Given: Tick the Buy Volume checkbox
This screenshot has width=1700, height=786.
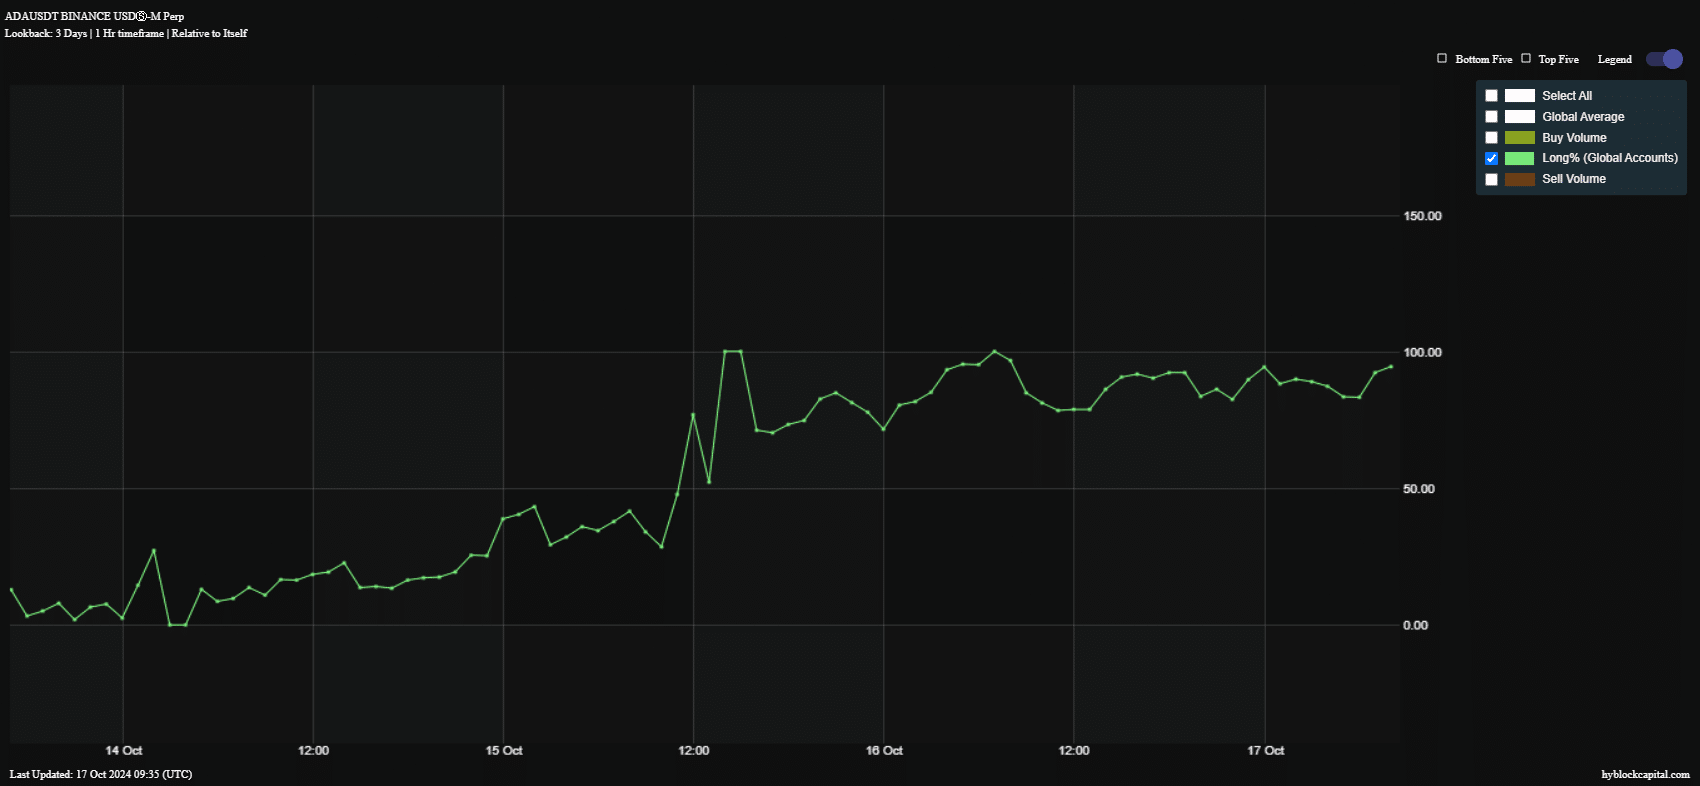Looking at the screenshot, I should (x=1491, y=138).
